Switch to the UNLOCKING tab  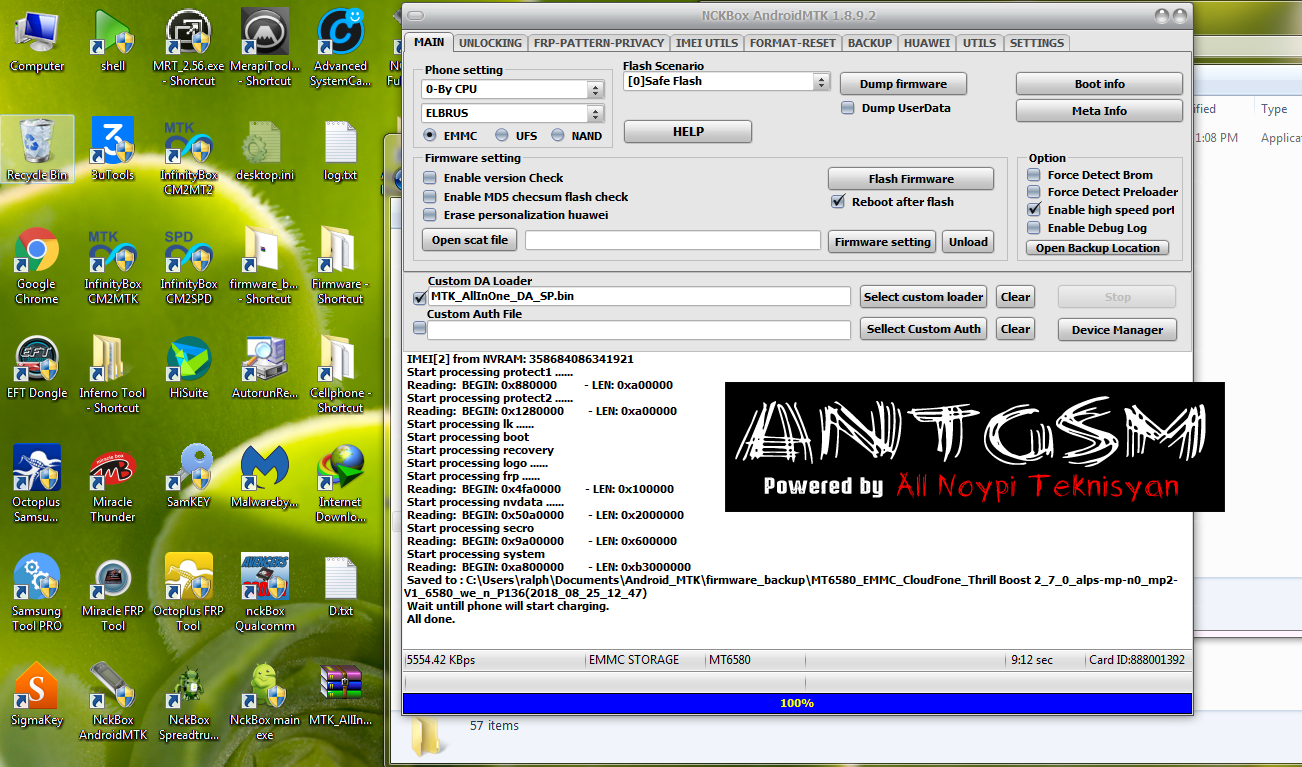point(490,43)
